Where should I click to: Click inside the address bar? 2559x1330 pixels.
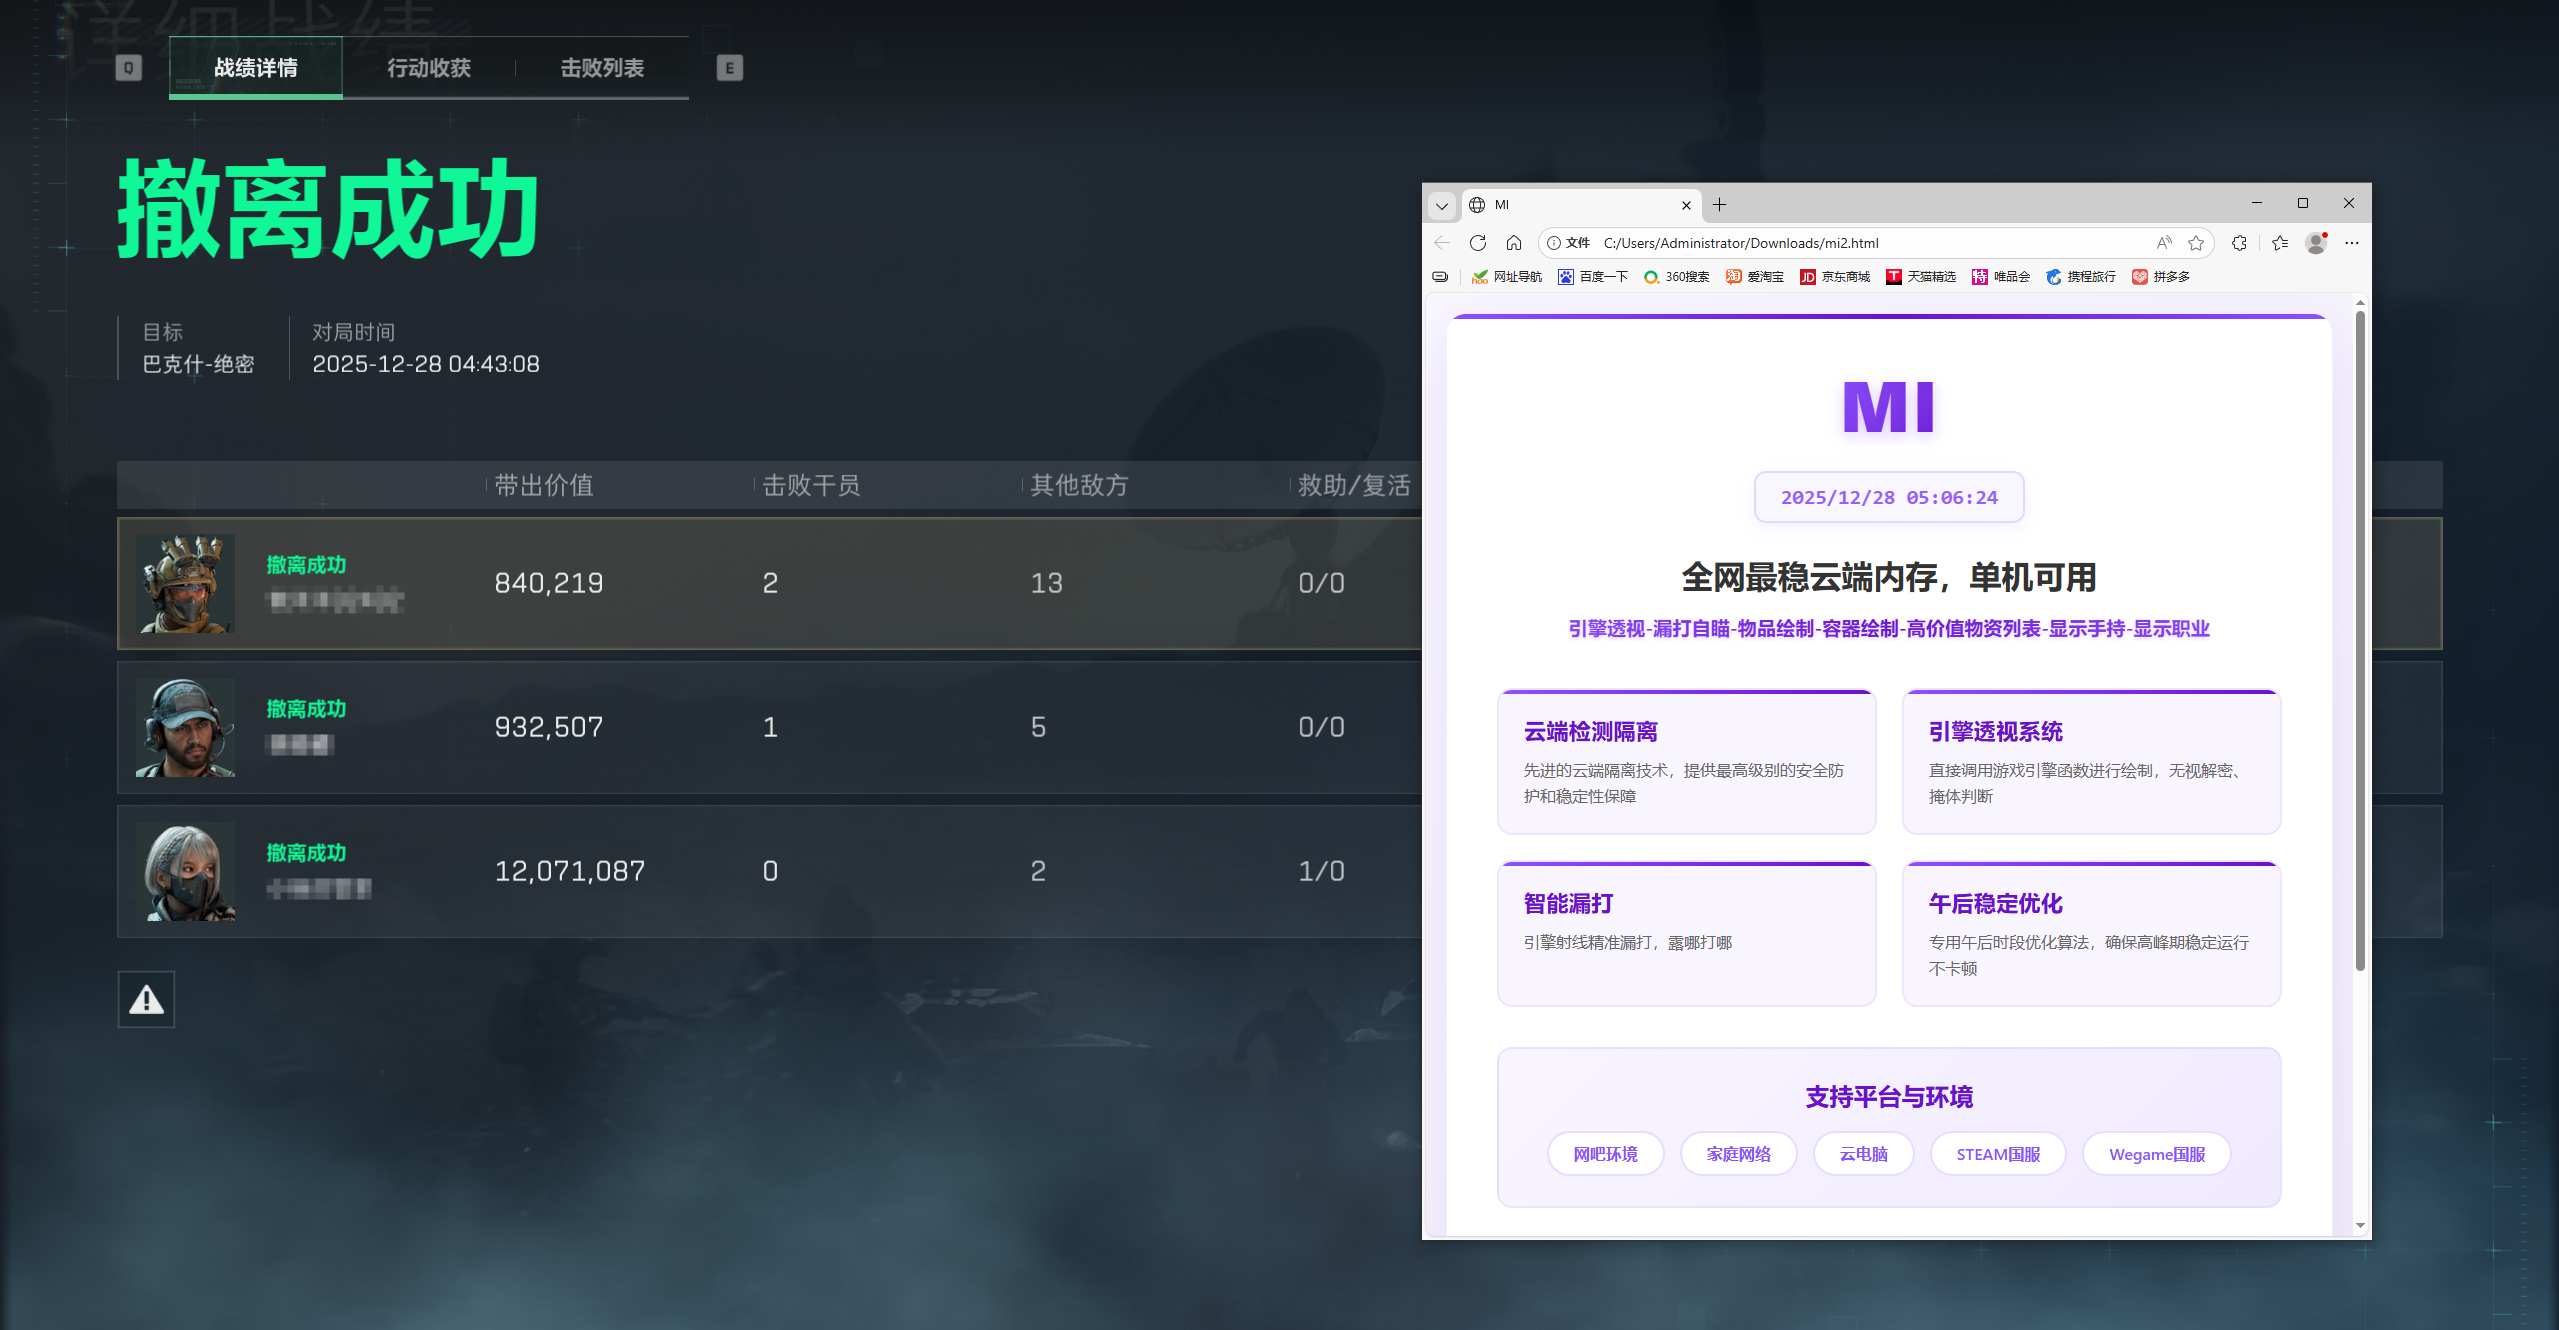pyautogui.click(x=1800, y=242)
